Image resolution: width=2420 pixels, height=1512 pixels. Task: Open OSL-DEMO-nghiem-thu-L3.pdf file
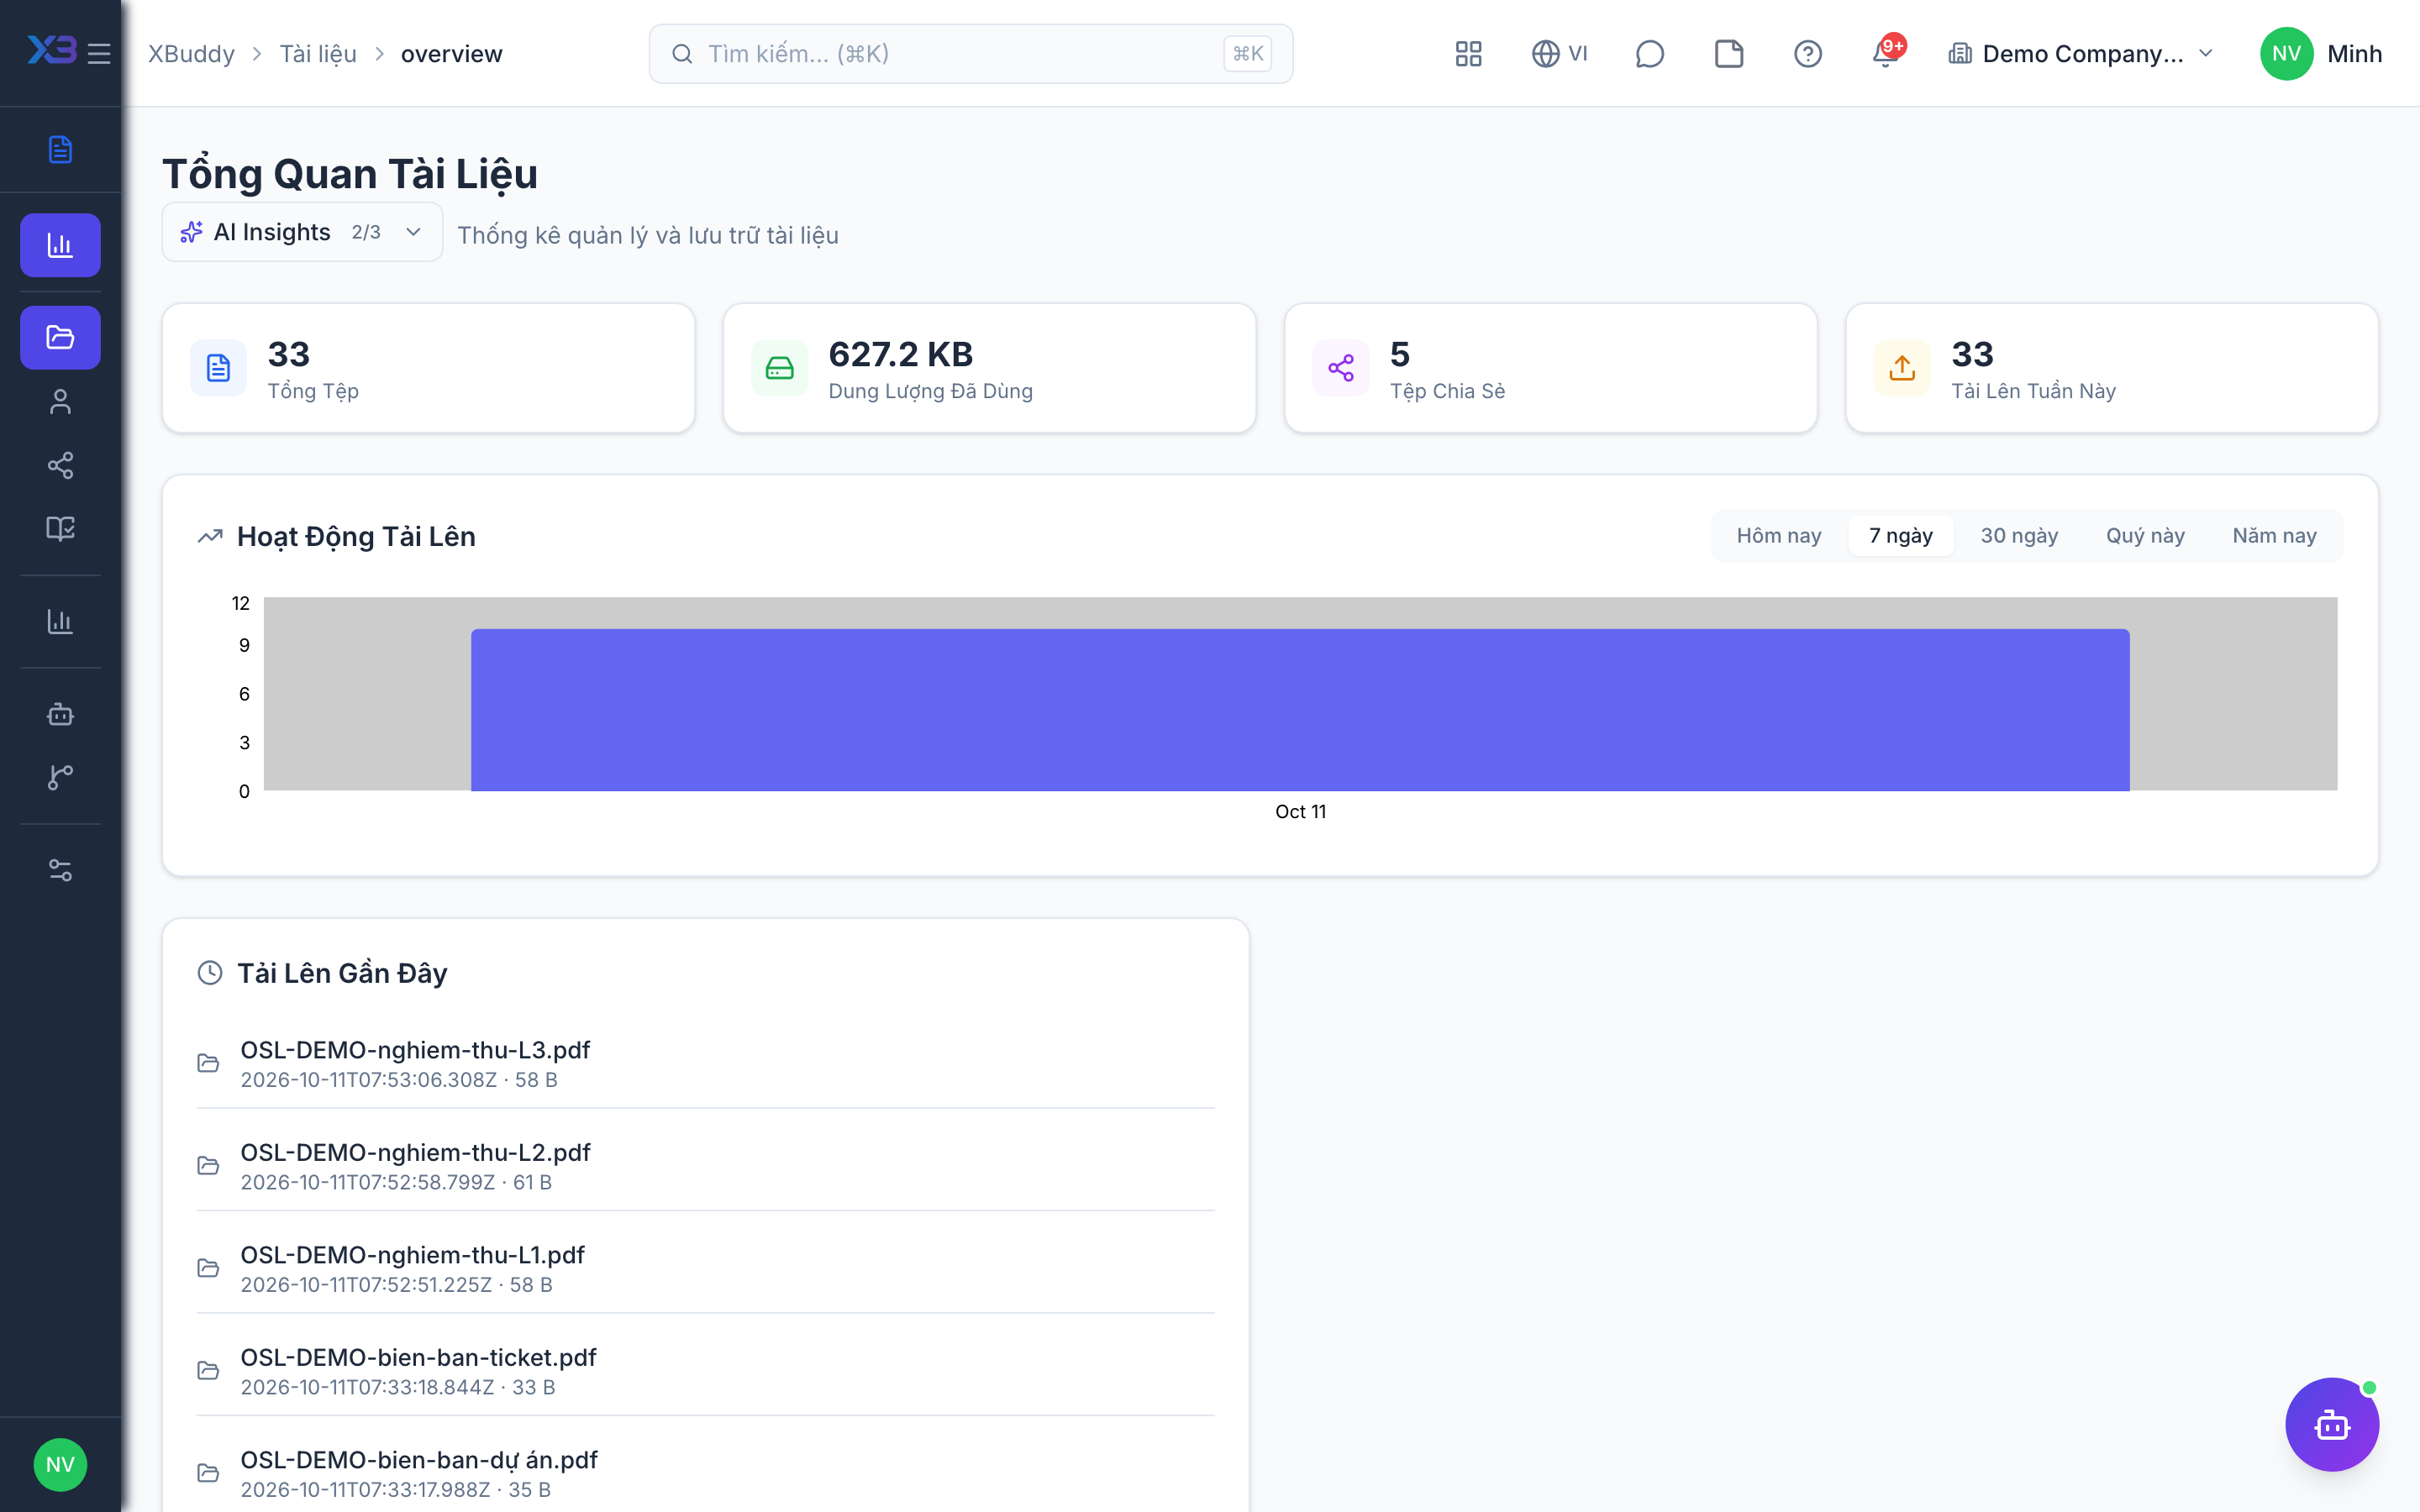[x=705, y=1064]
